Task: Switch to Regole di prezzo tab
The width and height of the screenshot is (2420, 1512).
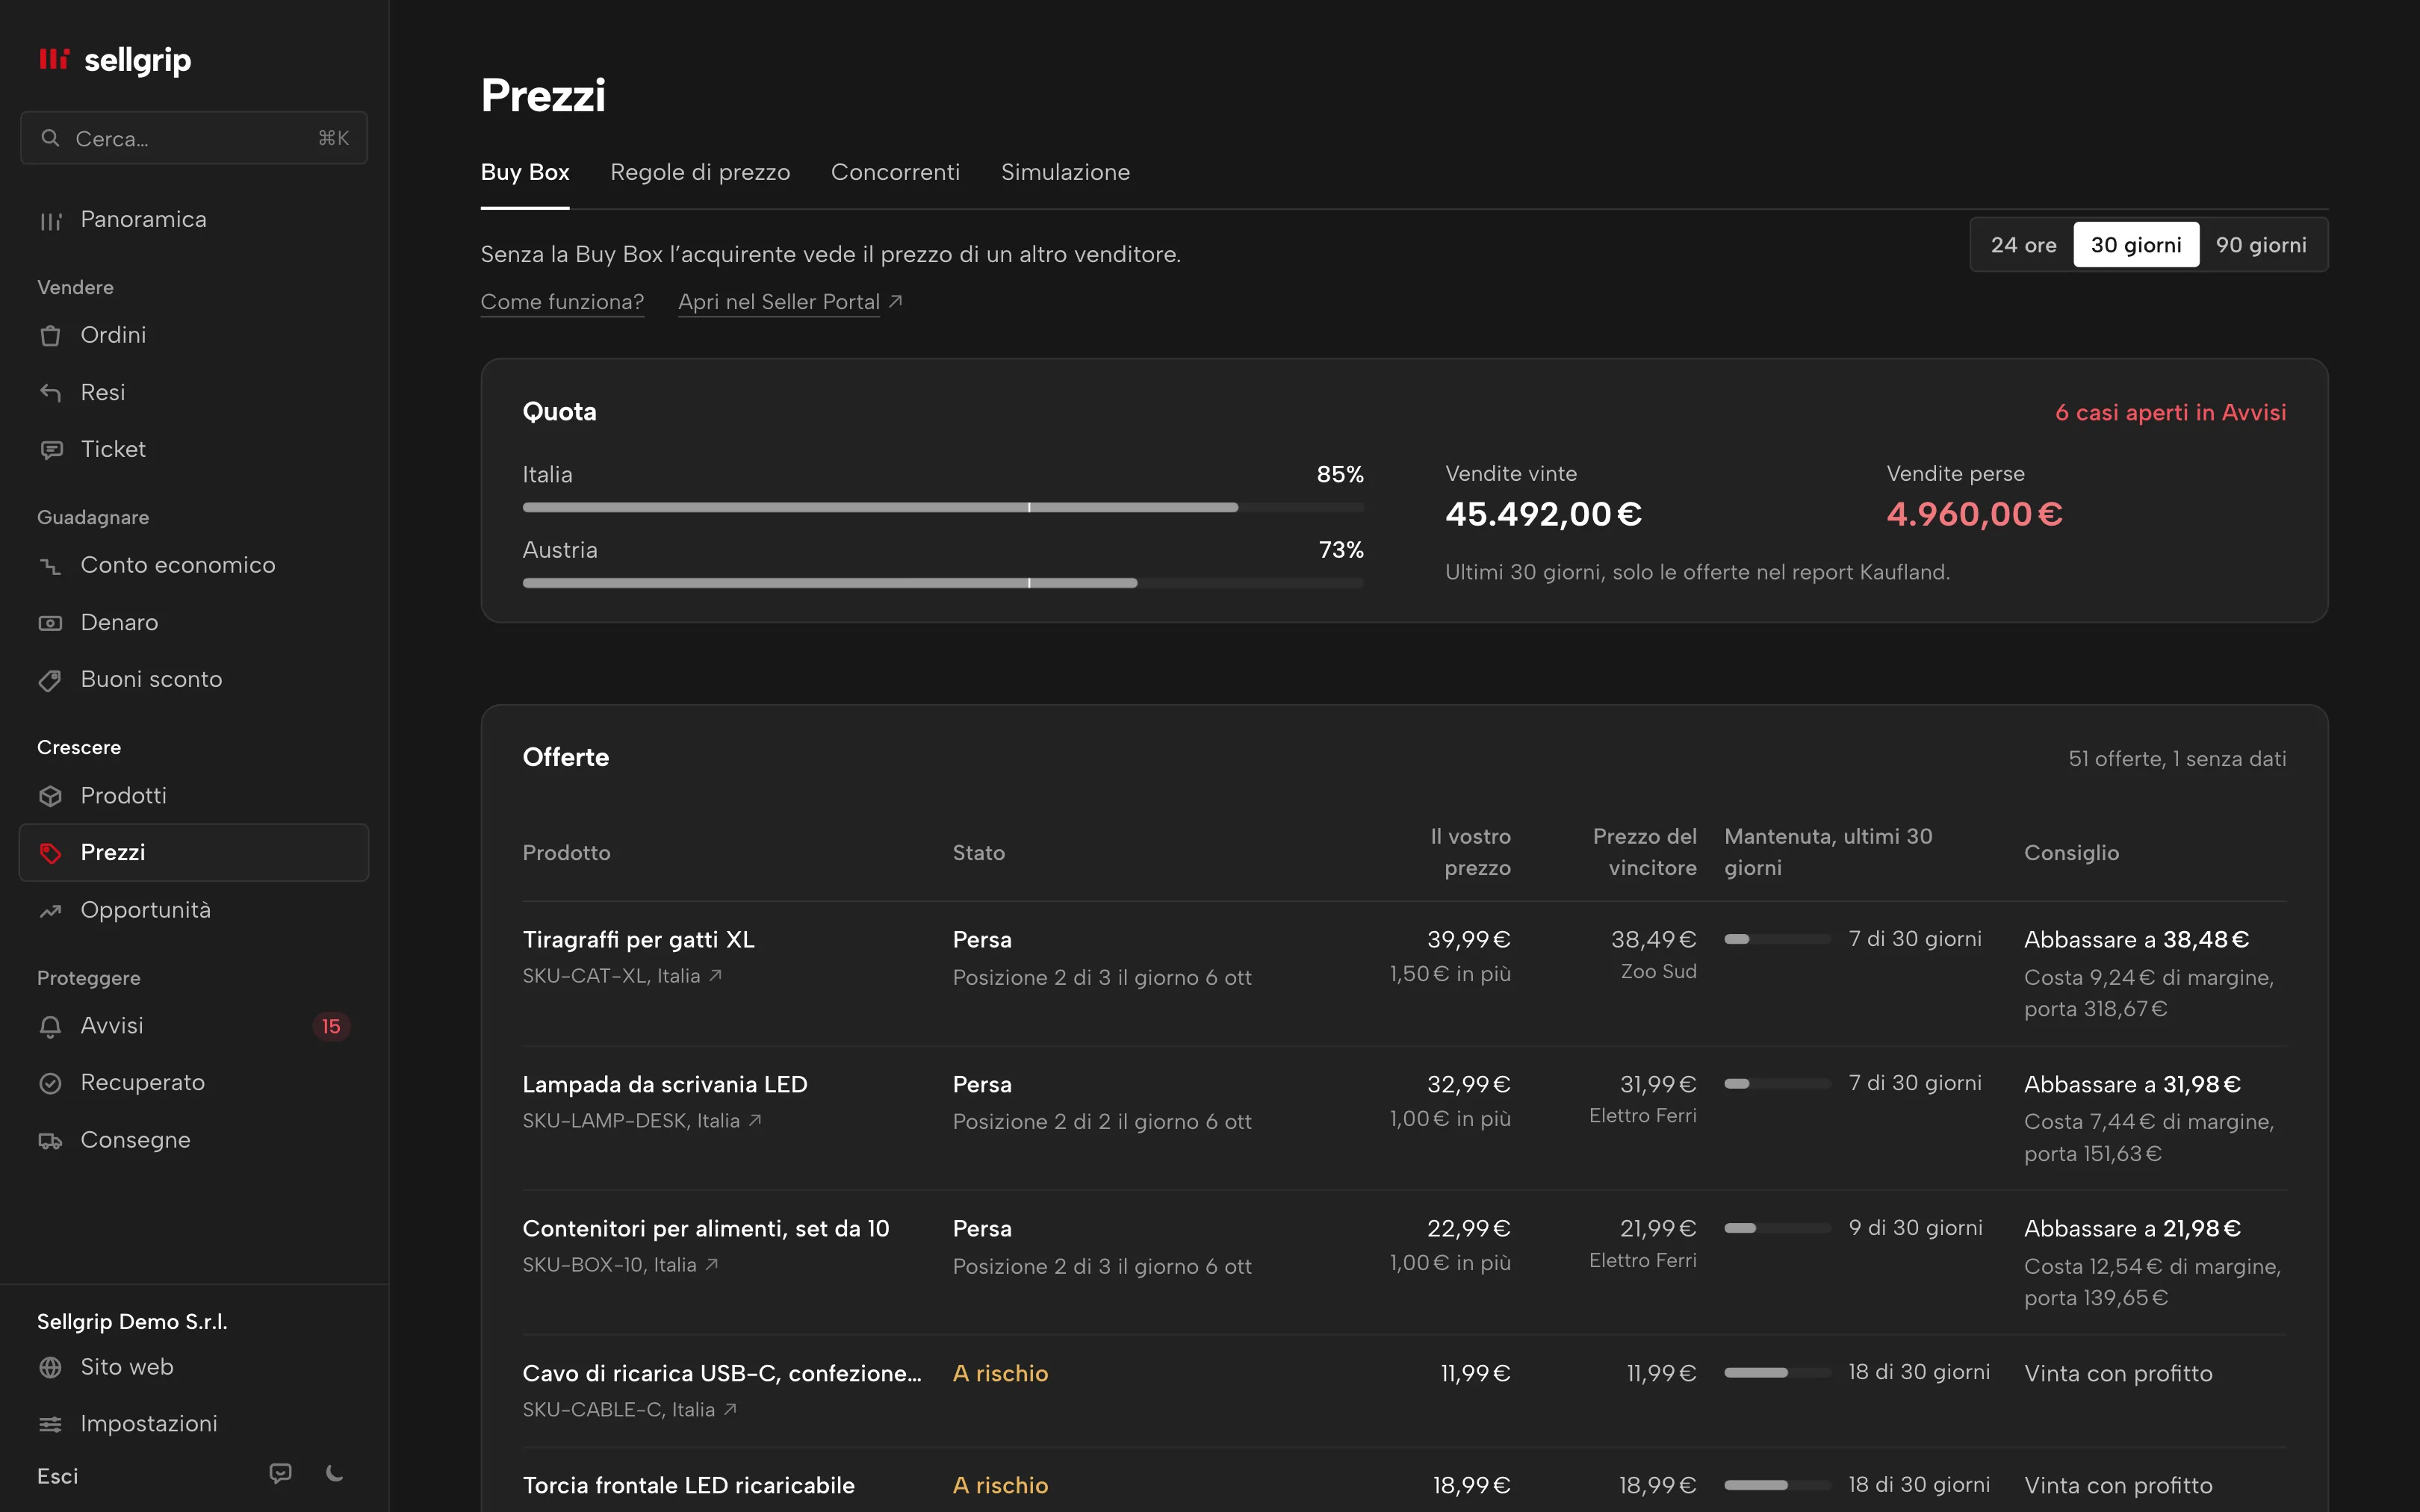Action: pyautogui.click(x=700, y=172)
